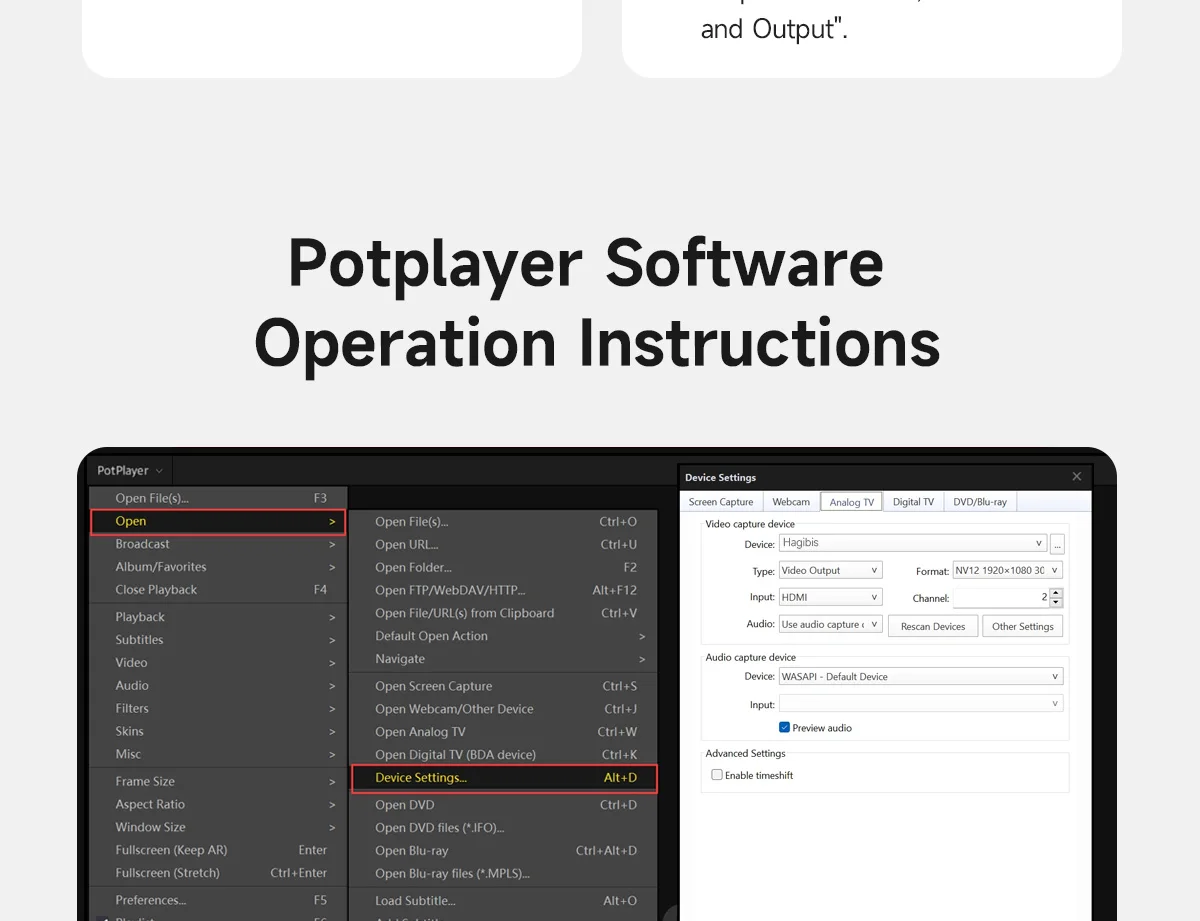Expand the Format NV12 1920×1080 dropdown
Viewport: 1200px width, 921px height.
tap(1007, 570)
